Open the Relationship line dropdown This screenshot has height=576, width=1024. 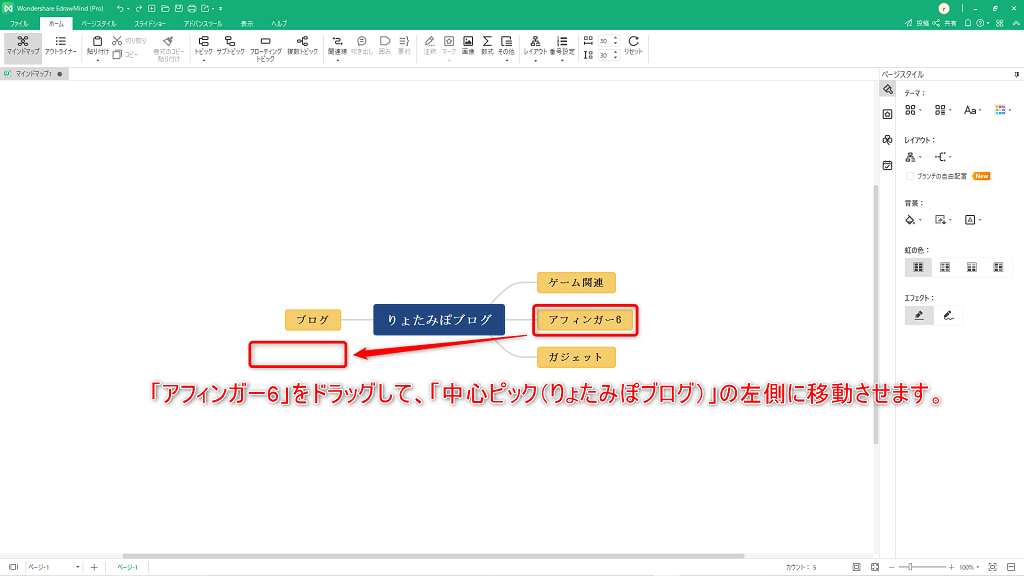click(338, 61)
